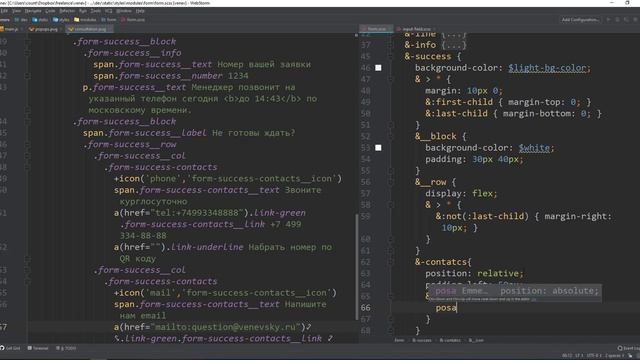Open the Run menu
640x360 pixels.
pyautogui.click(x=83, y=11)
